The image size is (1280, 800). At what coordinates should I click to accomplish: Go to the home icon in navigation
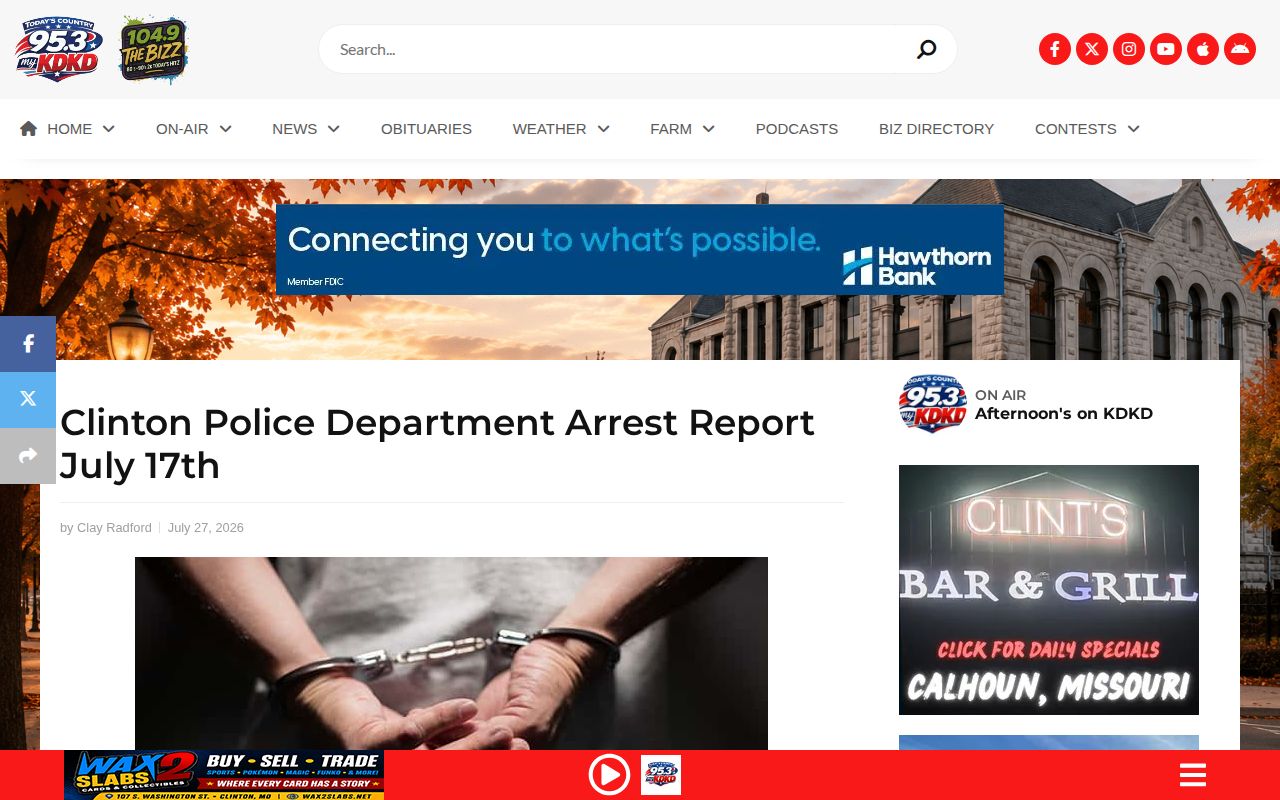[x=29, y=128]
